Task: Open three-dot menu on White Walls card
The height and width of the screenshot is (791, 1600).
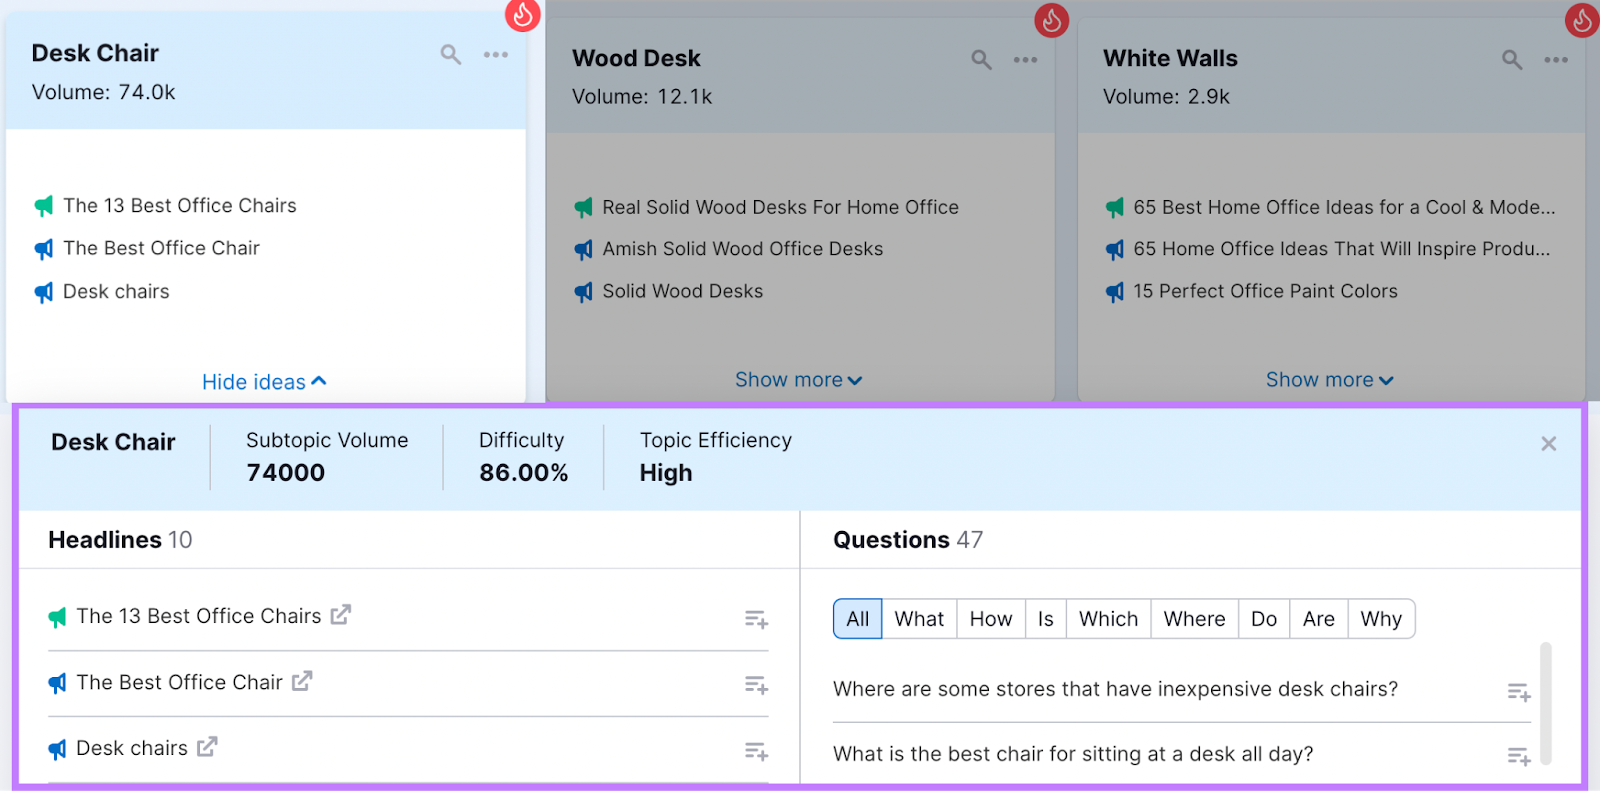Action: point(1556,60)
